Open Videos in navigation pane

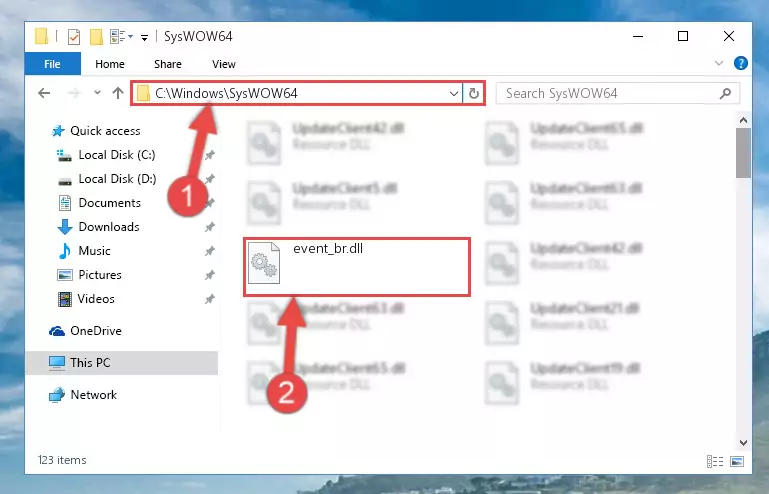[96, 299]
